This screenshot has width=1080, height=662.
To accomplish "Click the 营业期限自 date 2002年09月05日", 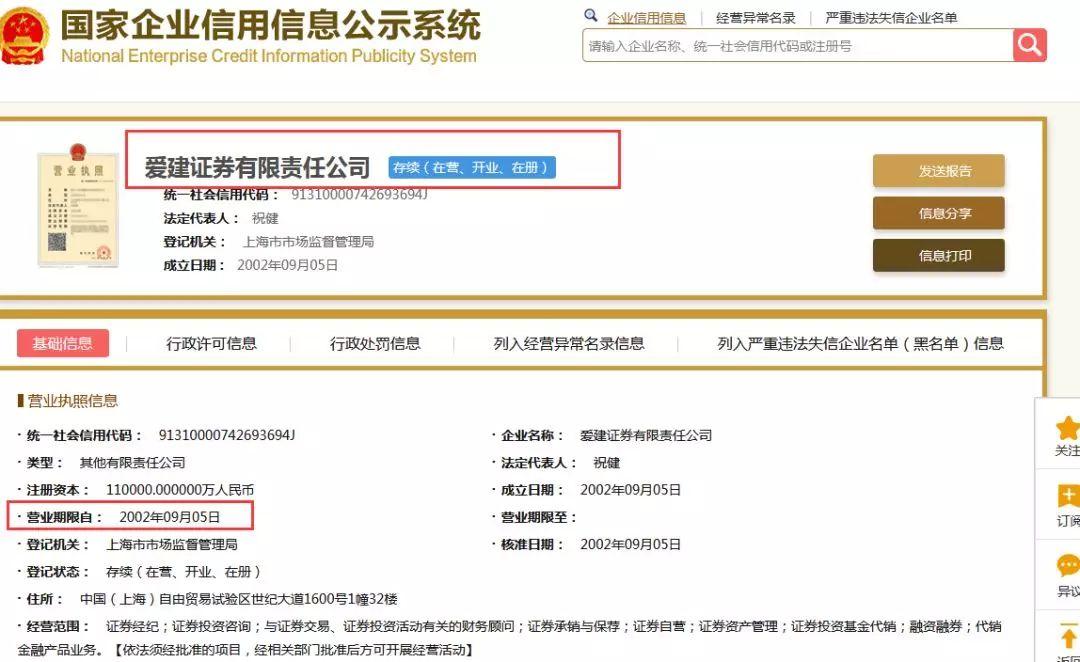I will click(169, 517).
